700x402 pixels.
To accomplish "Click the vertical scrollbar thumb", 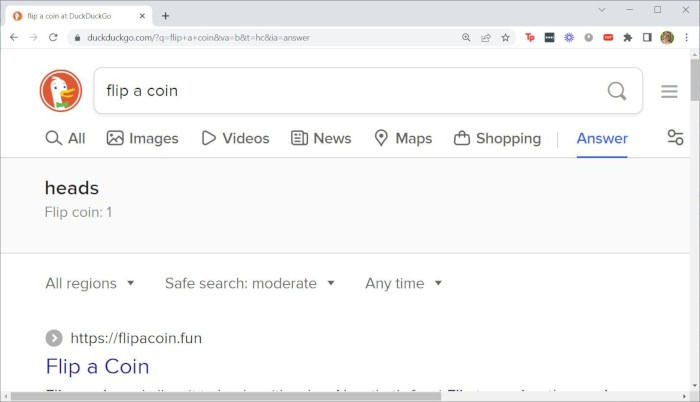I will (695, 80).
